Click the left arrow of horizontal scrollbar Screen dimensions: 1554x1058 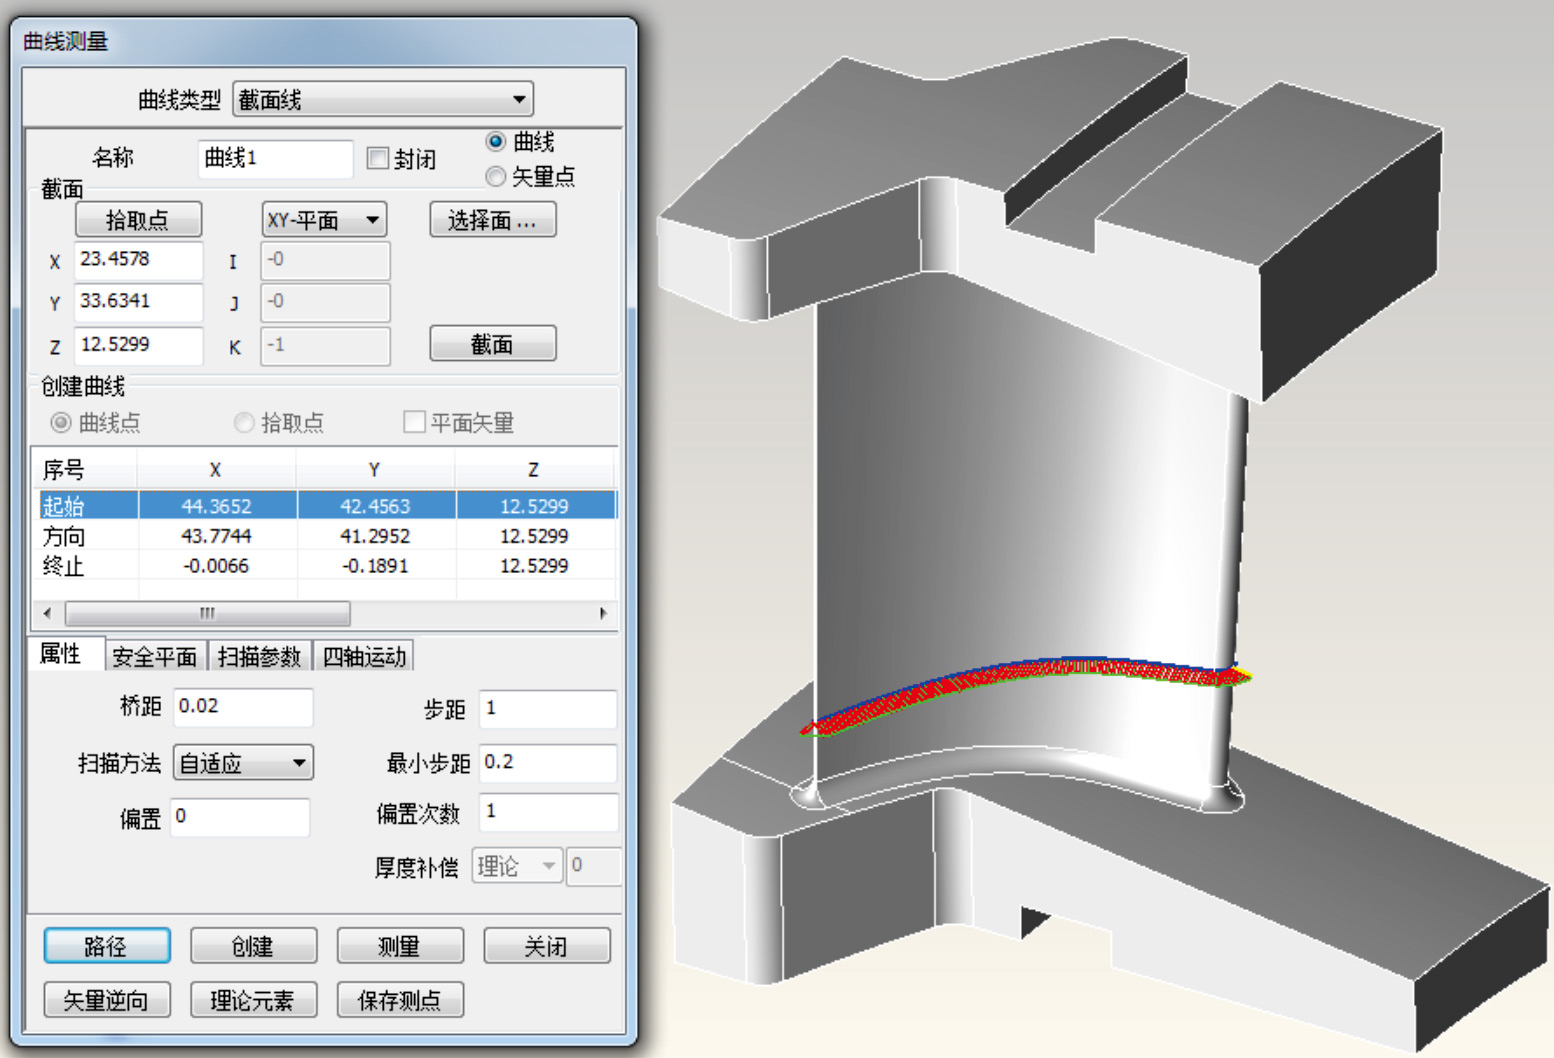tap(47, 613)
